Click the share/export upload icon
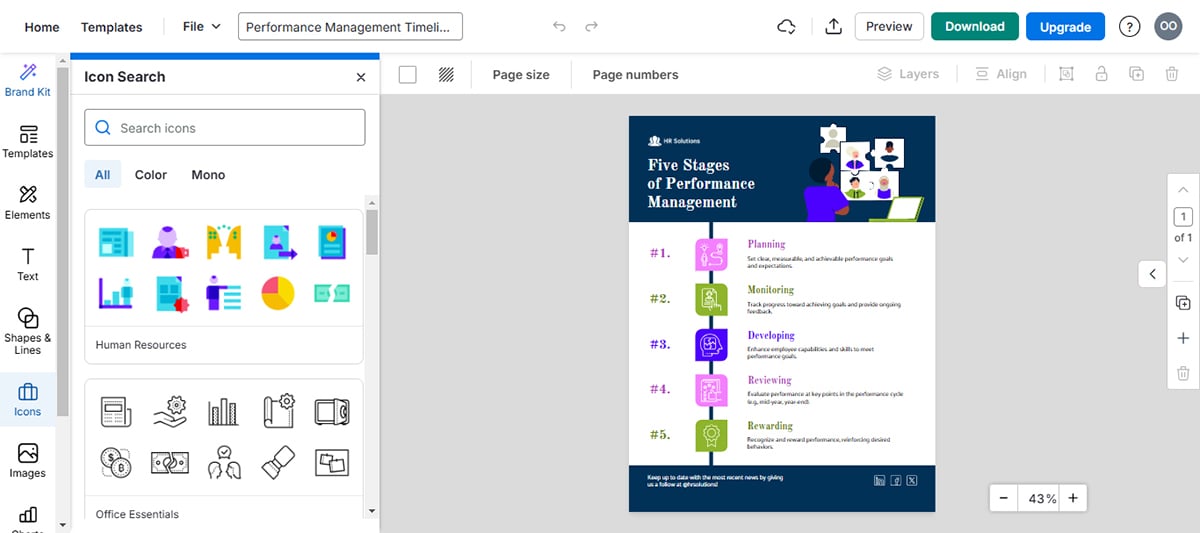The image size is (1200, 533). coord(833,27)
